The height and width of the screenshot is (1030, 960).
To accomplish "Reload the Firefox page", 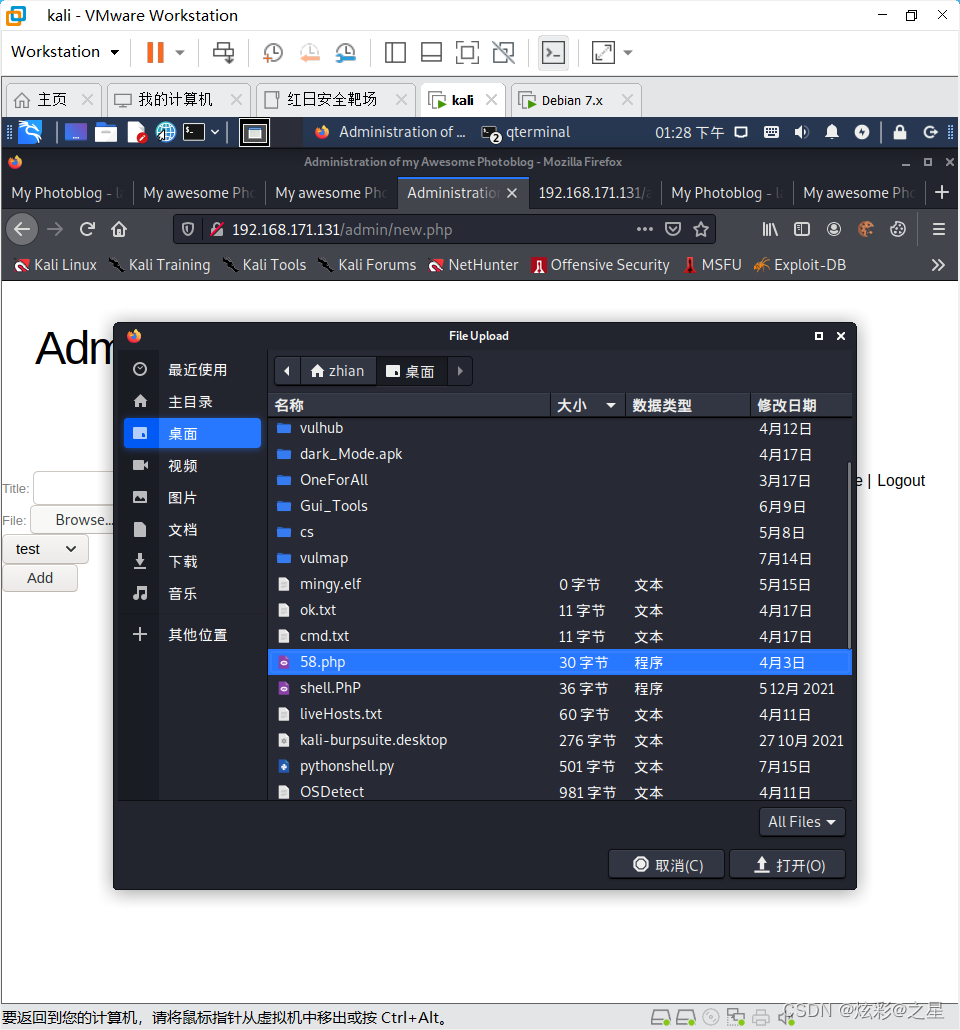I will tap(87, 229).
